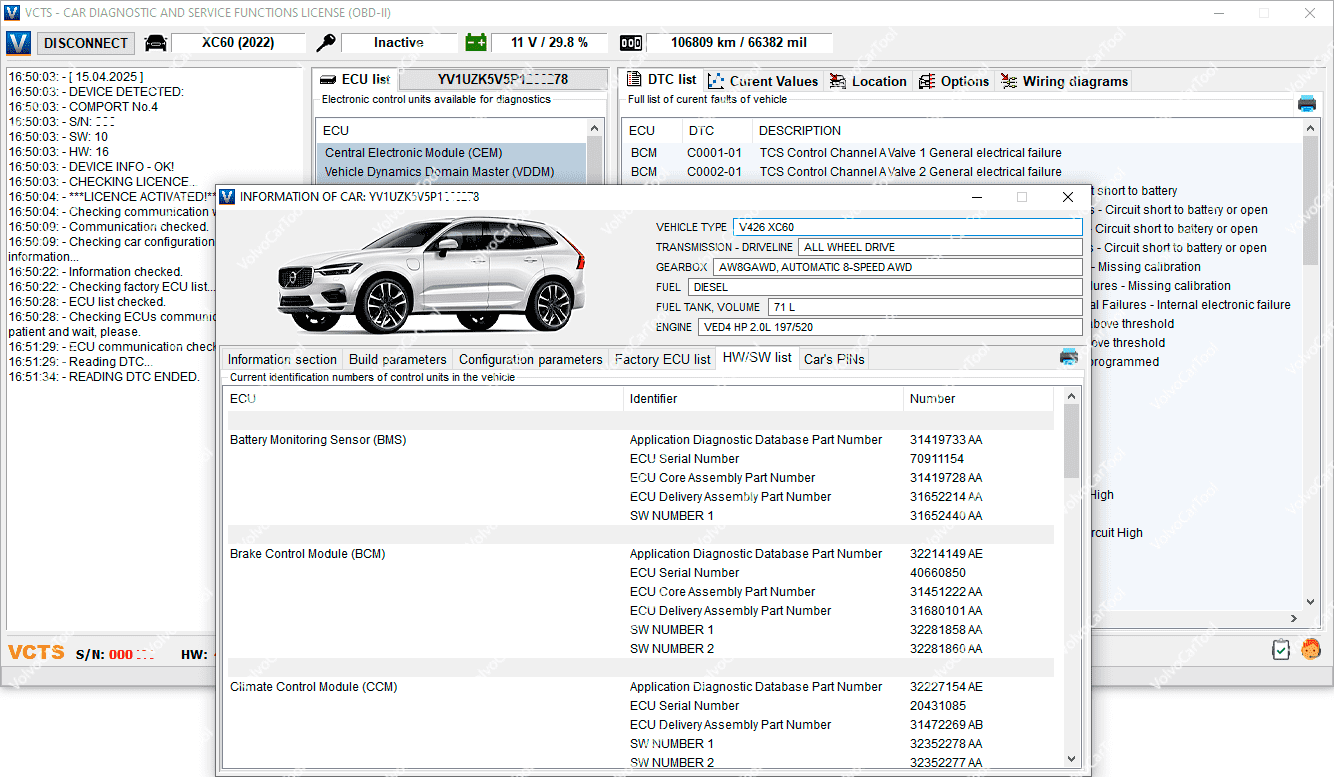The image size is (1334, 777).
Task: Click the VCTS logo icon beside DISCONNECT
Action: tap(19, 43)
